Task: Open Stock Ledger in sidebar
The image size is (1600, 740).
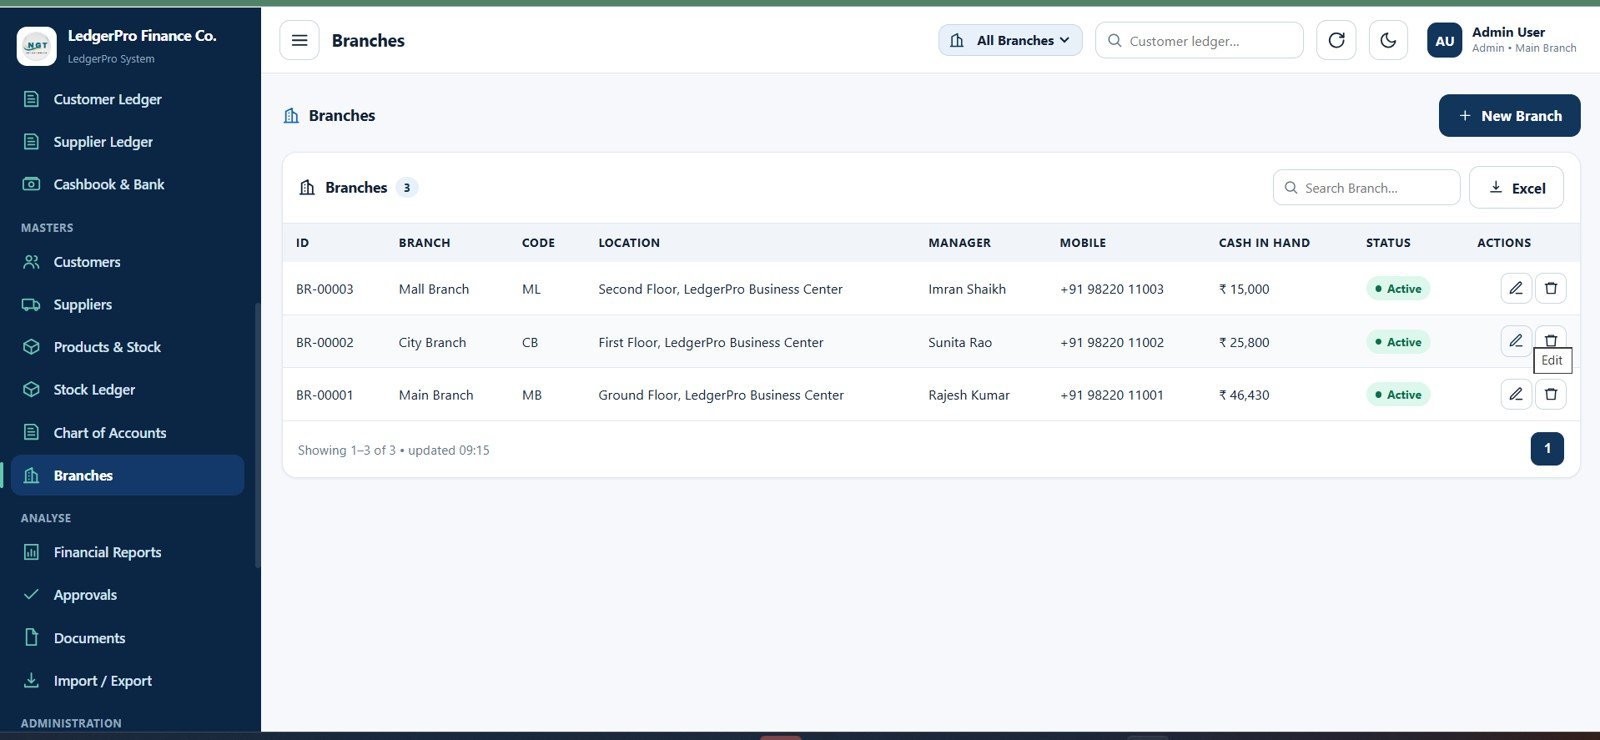Action: (128, 390)
